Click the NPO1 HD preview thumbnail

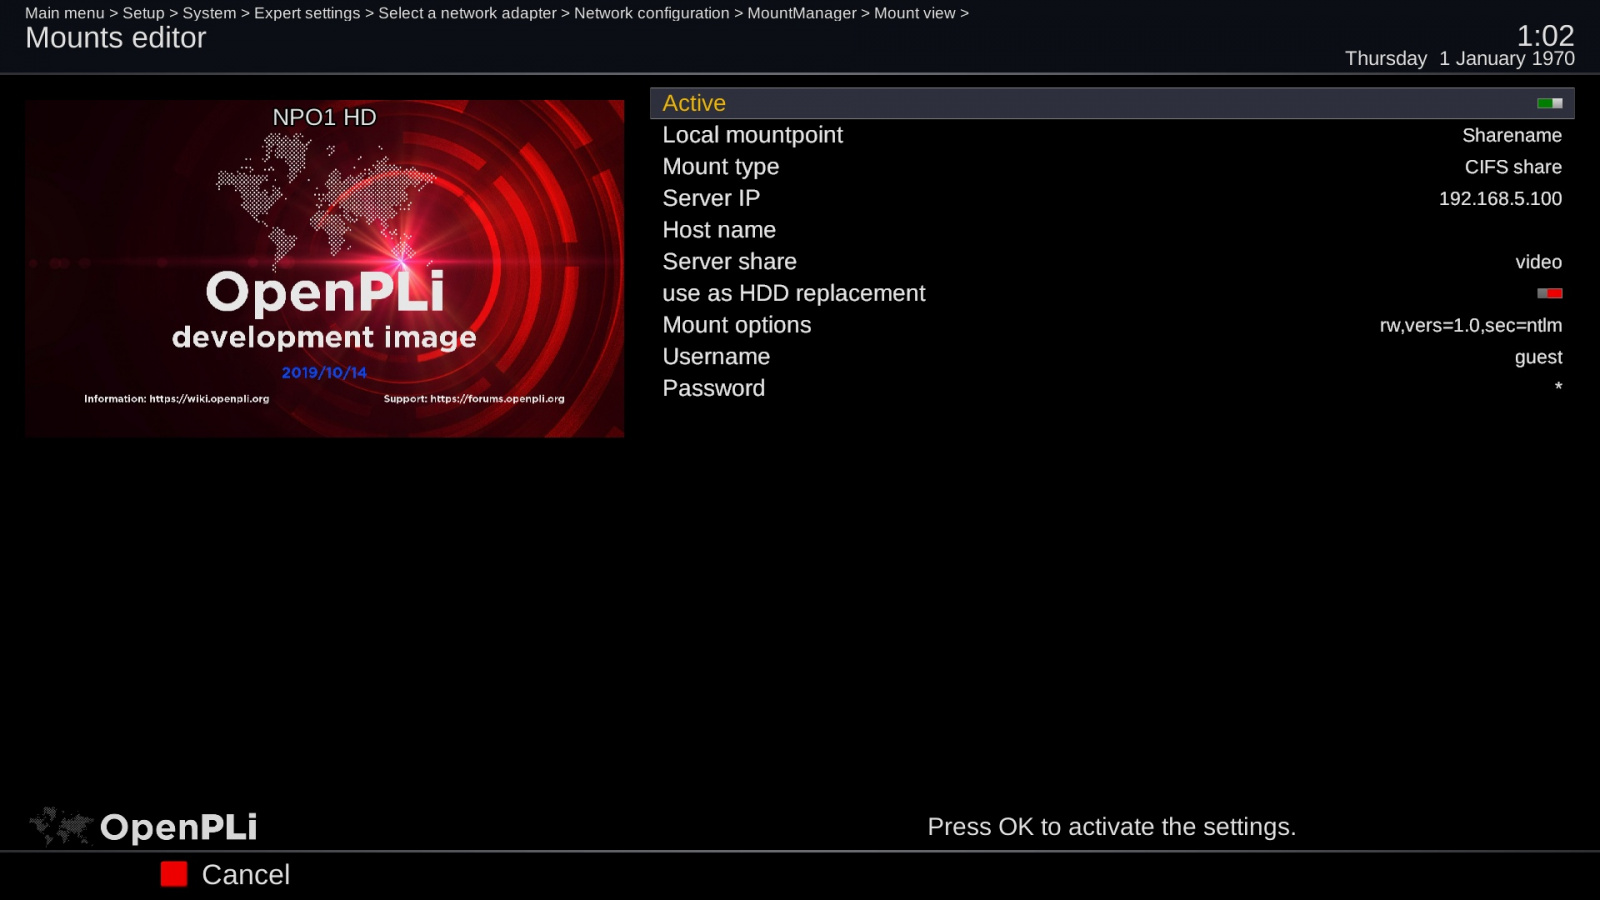[x=325, y=268]
